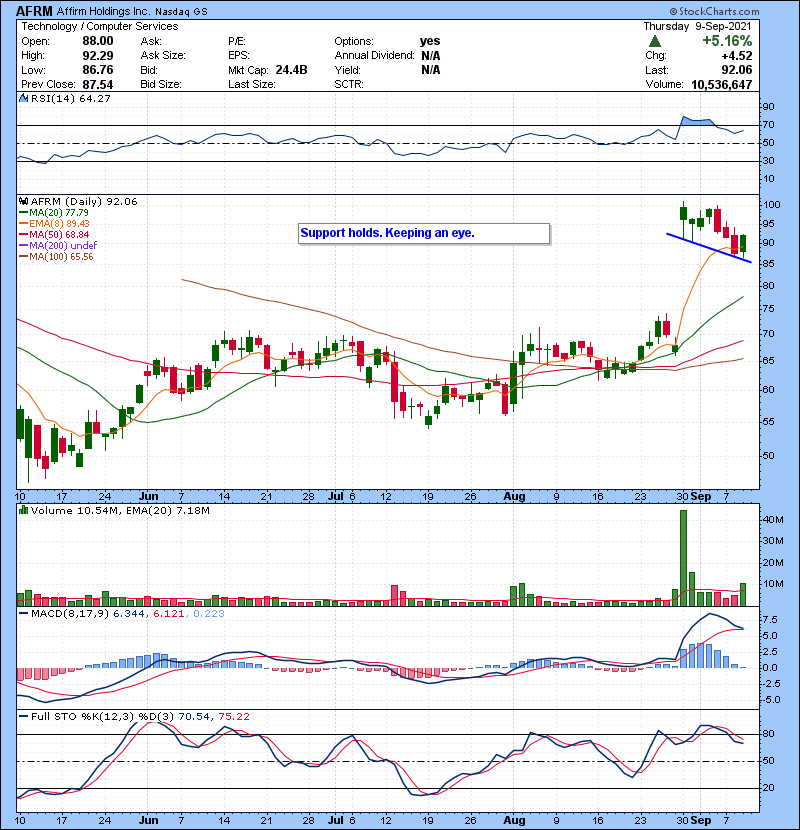Click the -5.0 MACD axis label
Screen dimensions: 800x830
770,700
